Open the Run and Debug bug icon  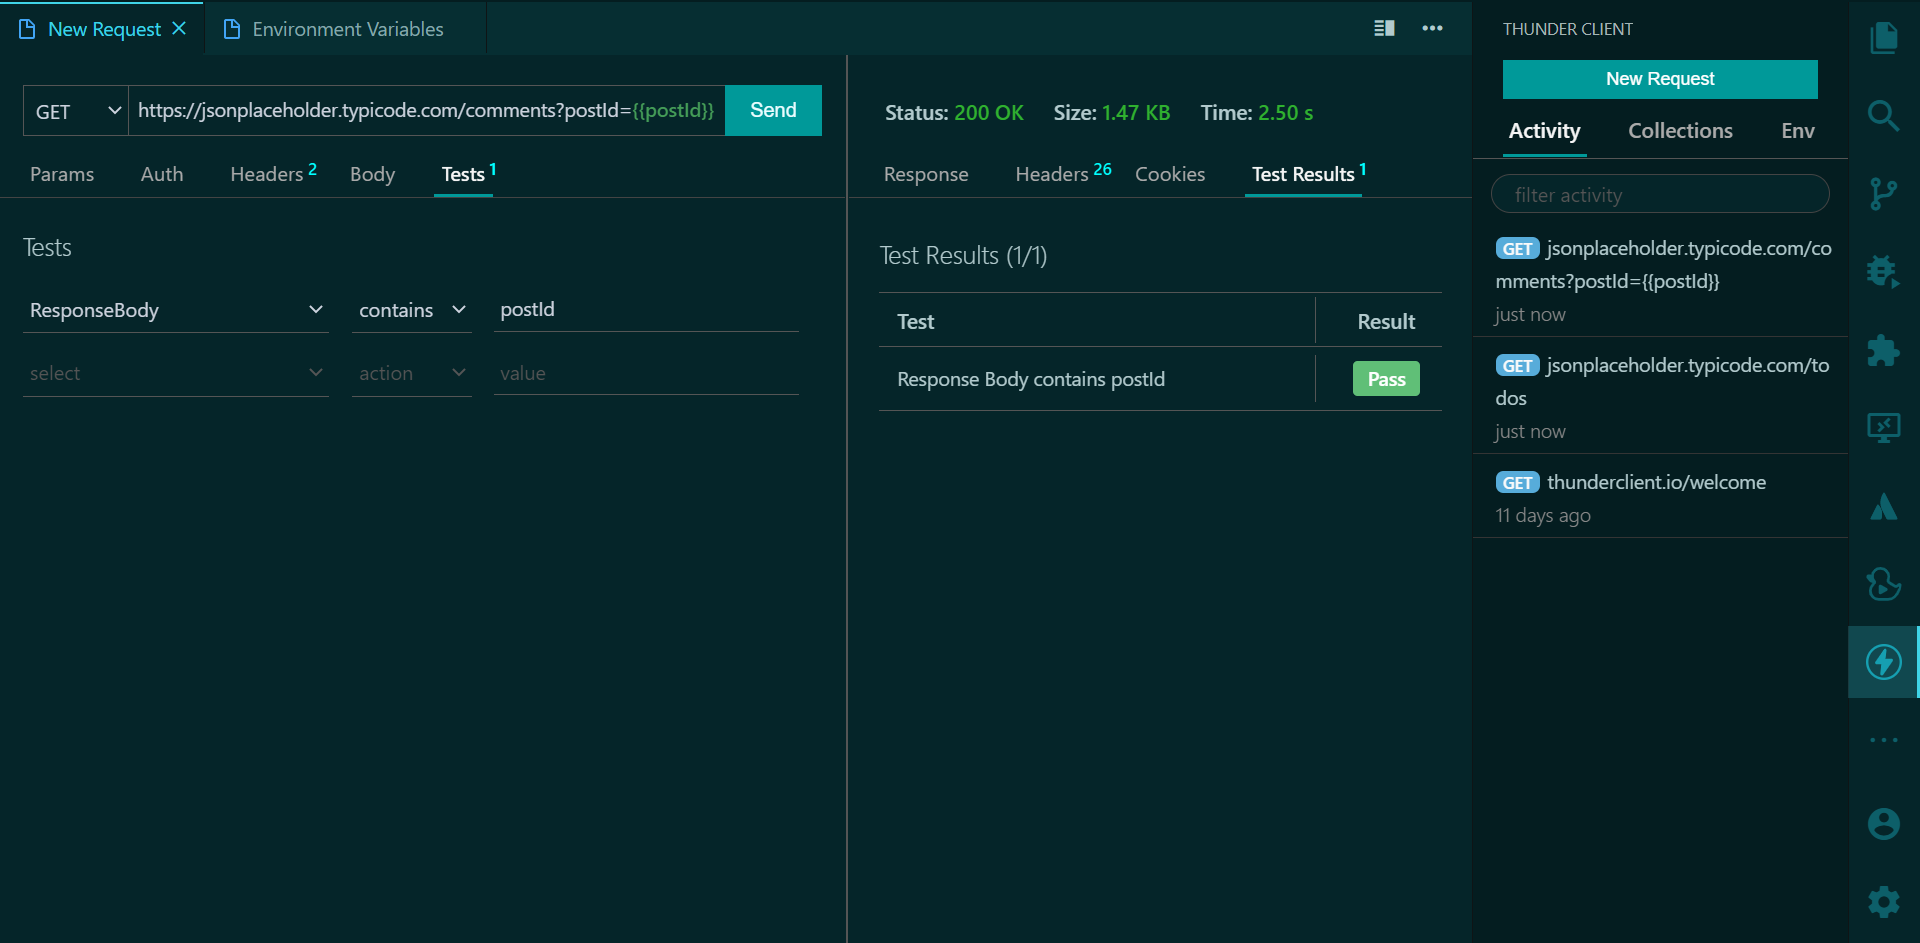point(1884,271)
